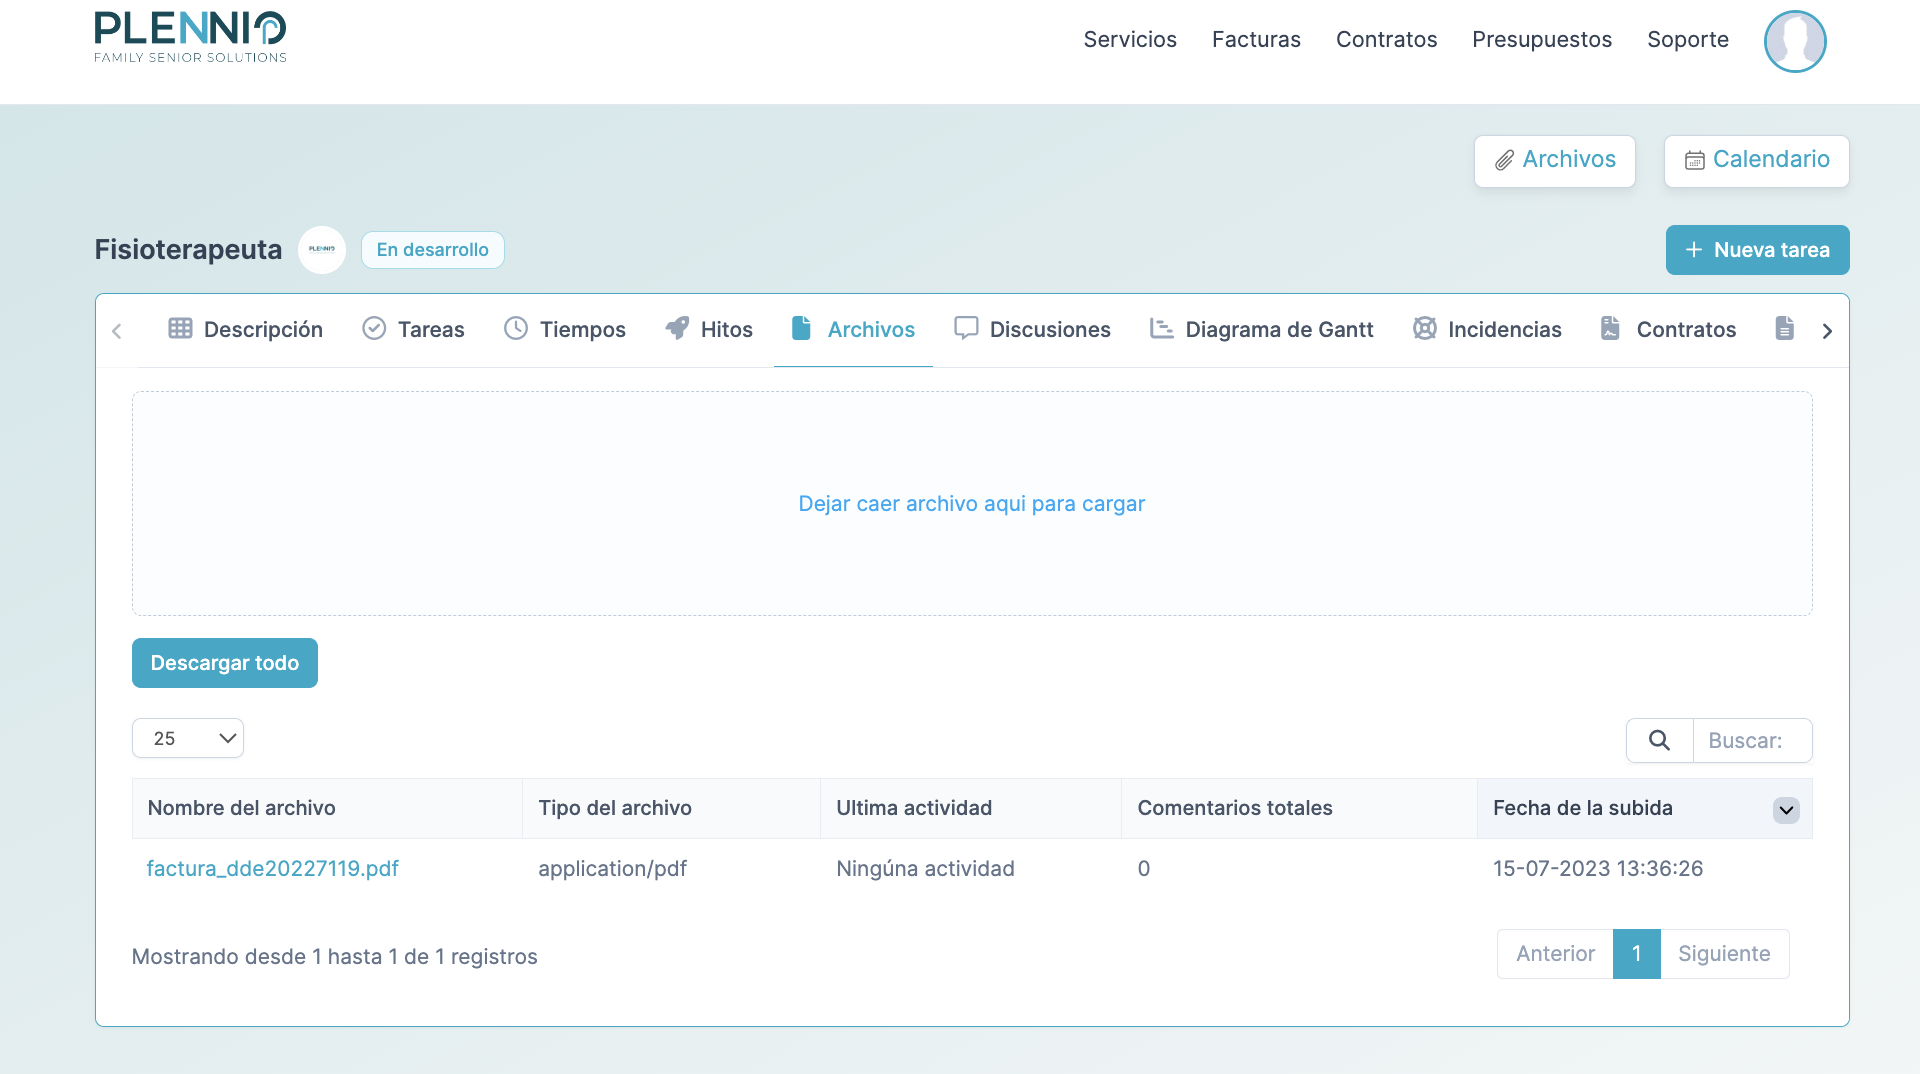Select page 1 in pagination
This screenshot has height=1074, width=1920.
click(1636, 954)
